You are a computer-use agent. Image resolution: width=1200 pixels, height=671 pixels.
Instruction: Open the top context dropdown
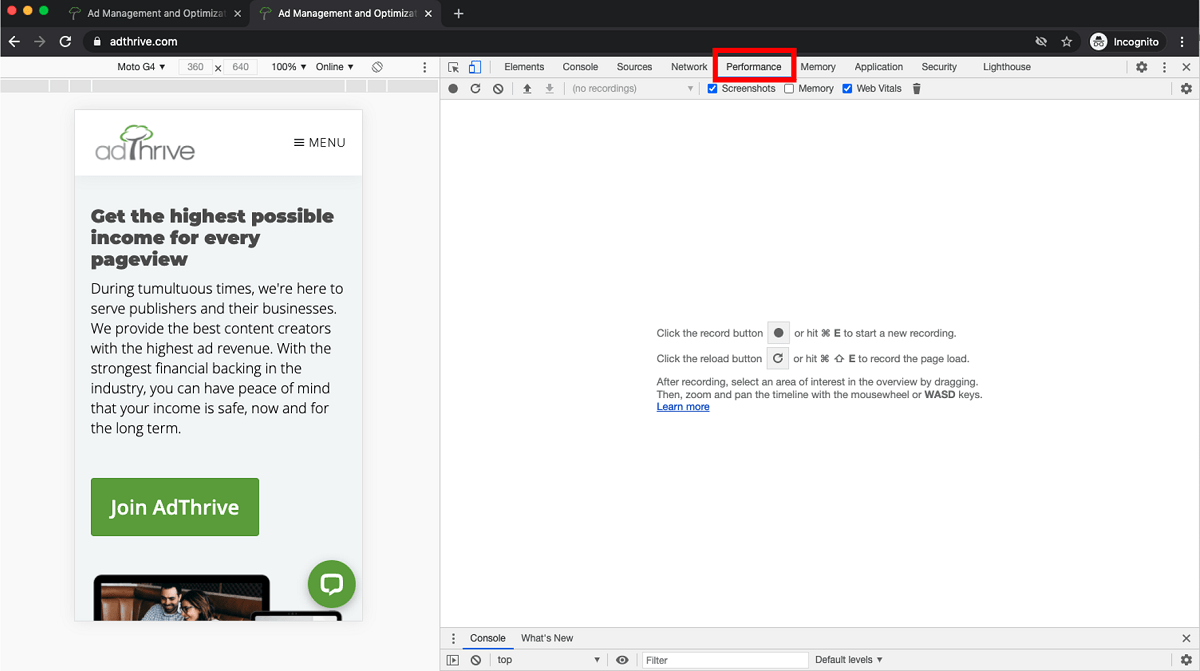(x=549, y=660)
